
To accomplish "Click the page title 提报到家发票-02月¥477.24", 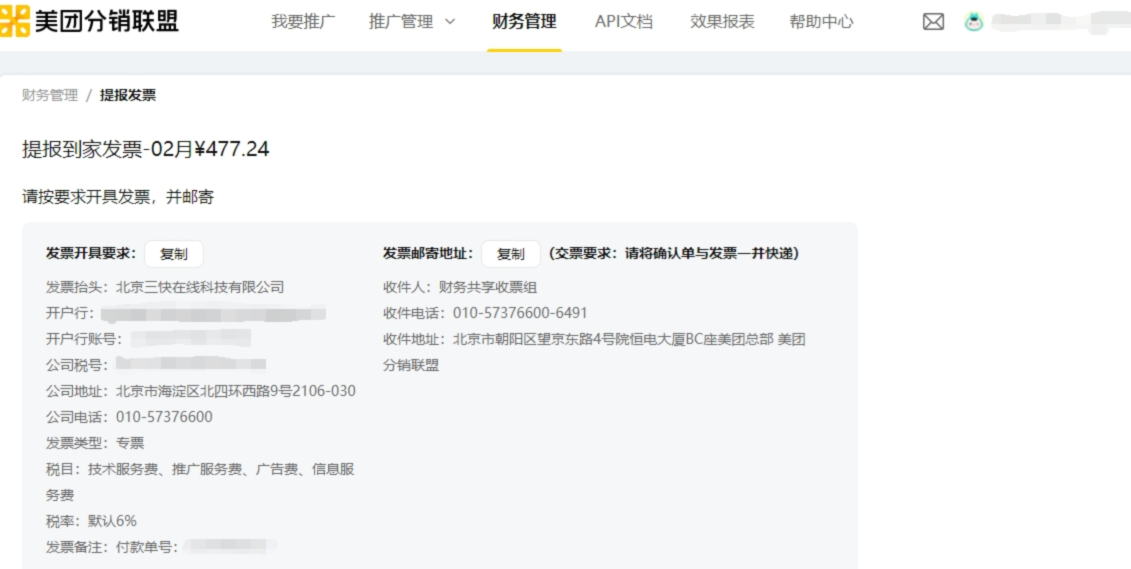I will (x=146, y=149).
